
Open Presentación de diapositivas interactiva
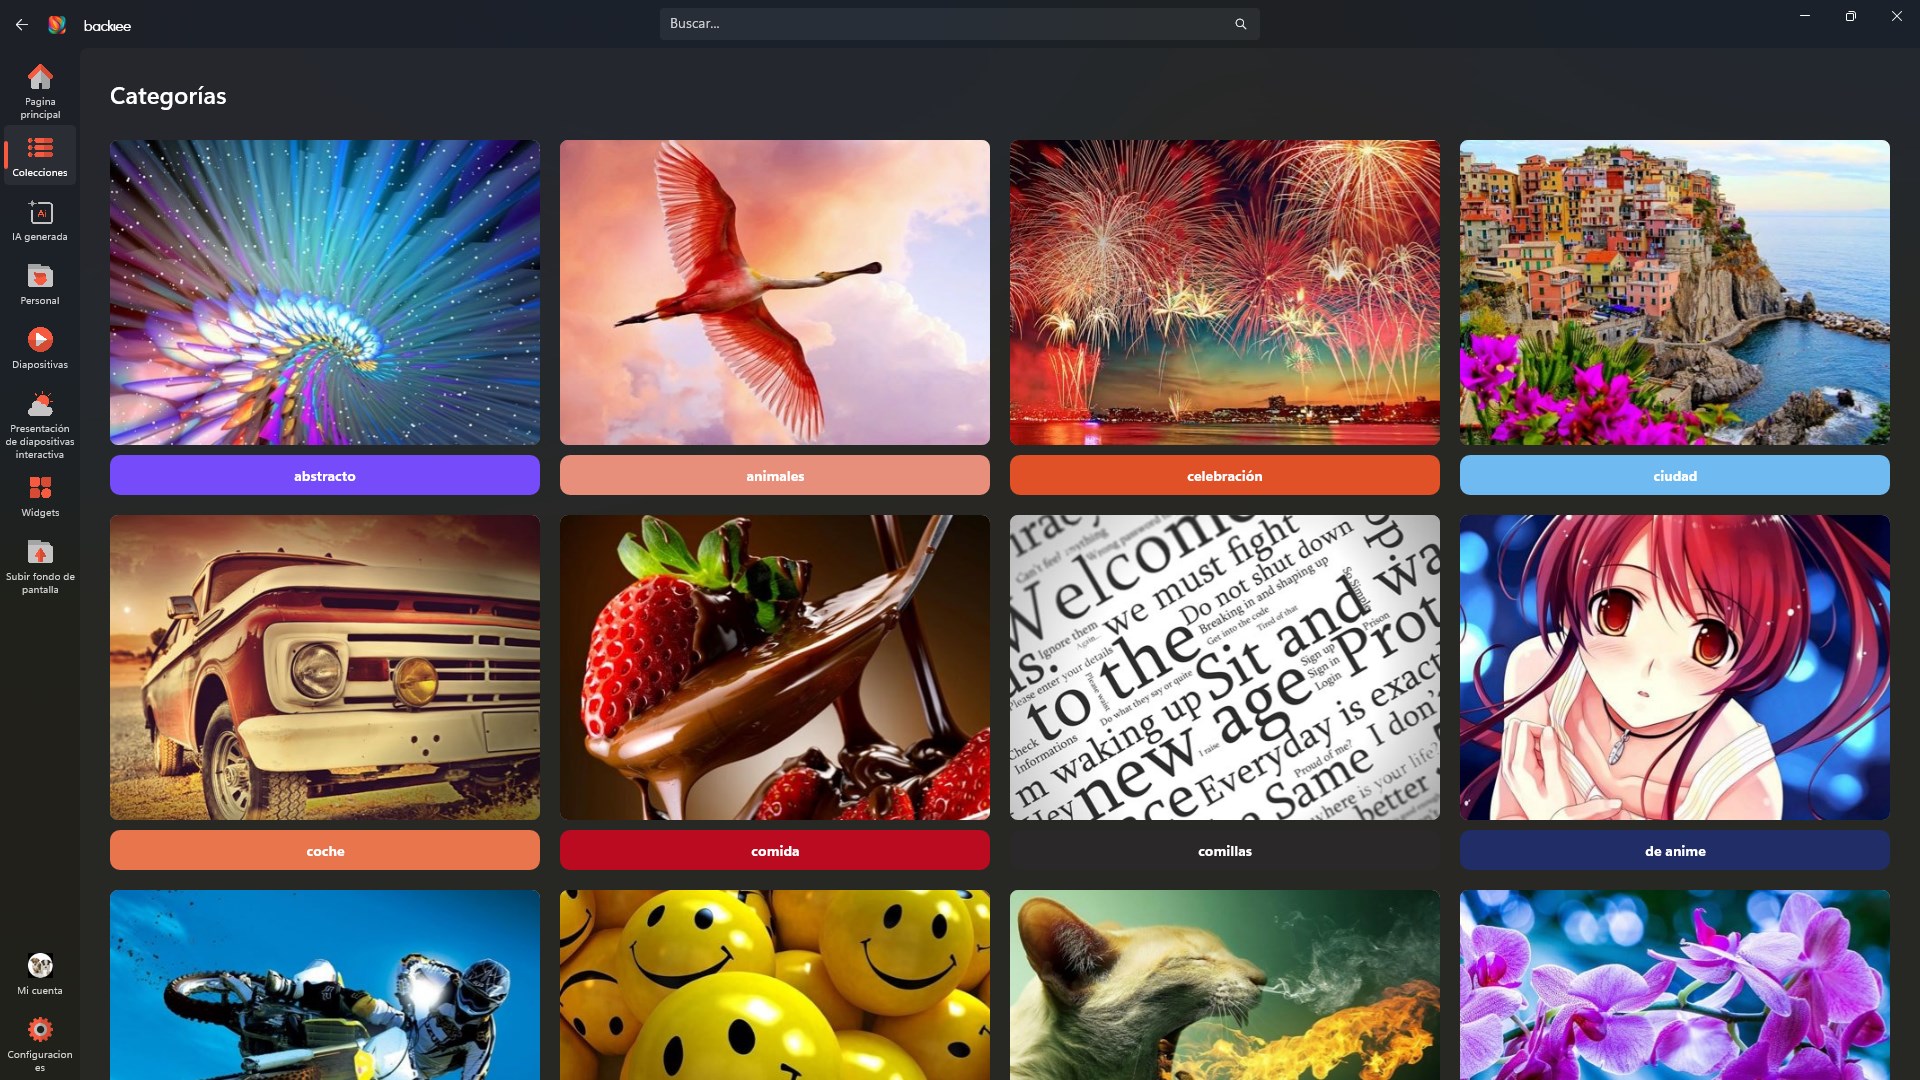pyautogui.click(x=40, y=406)
